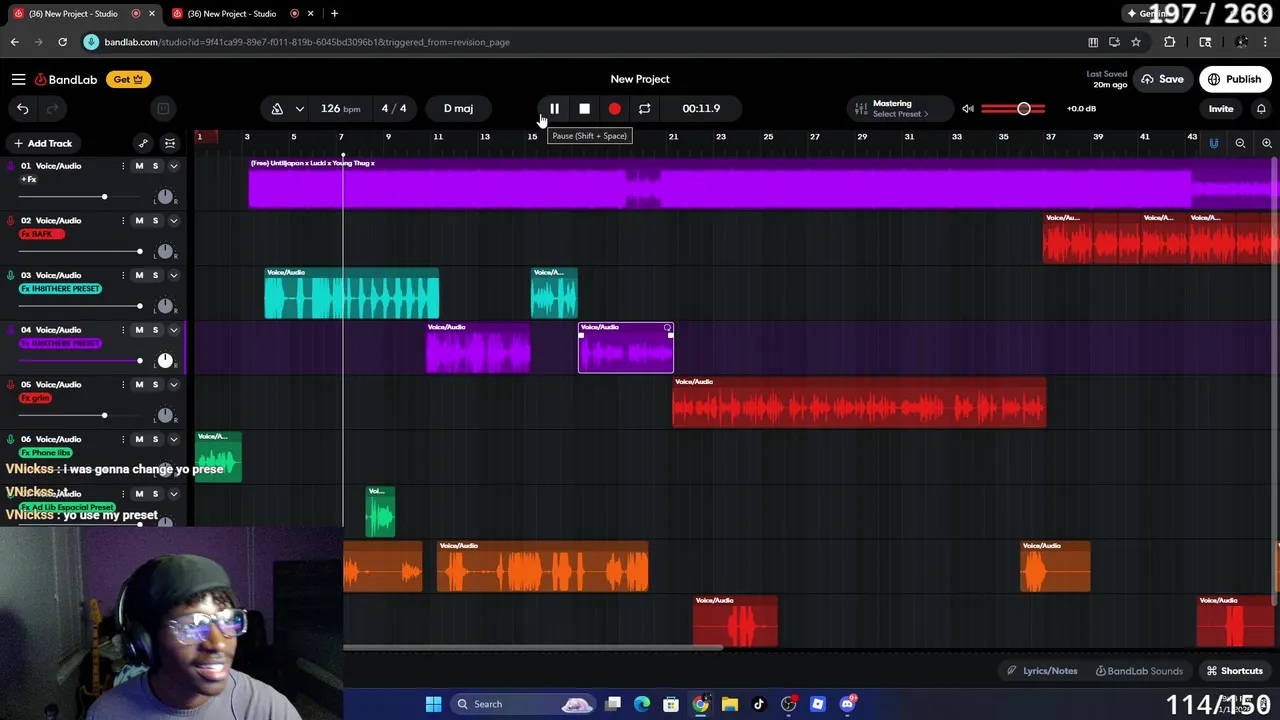Click the Save button

[x=1163, y=79]
